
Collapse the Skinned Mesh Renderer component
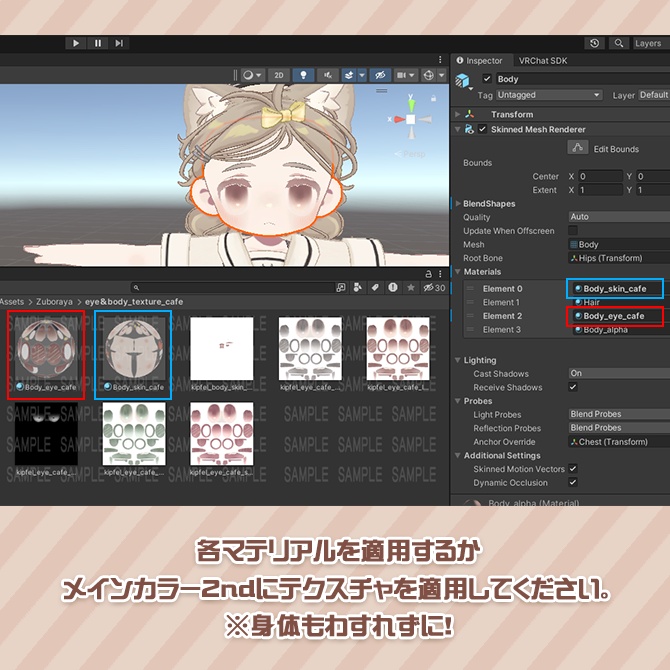coord(458,129)
